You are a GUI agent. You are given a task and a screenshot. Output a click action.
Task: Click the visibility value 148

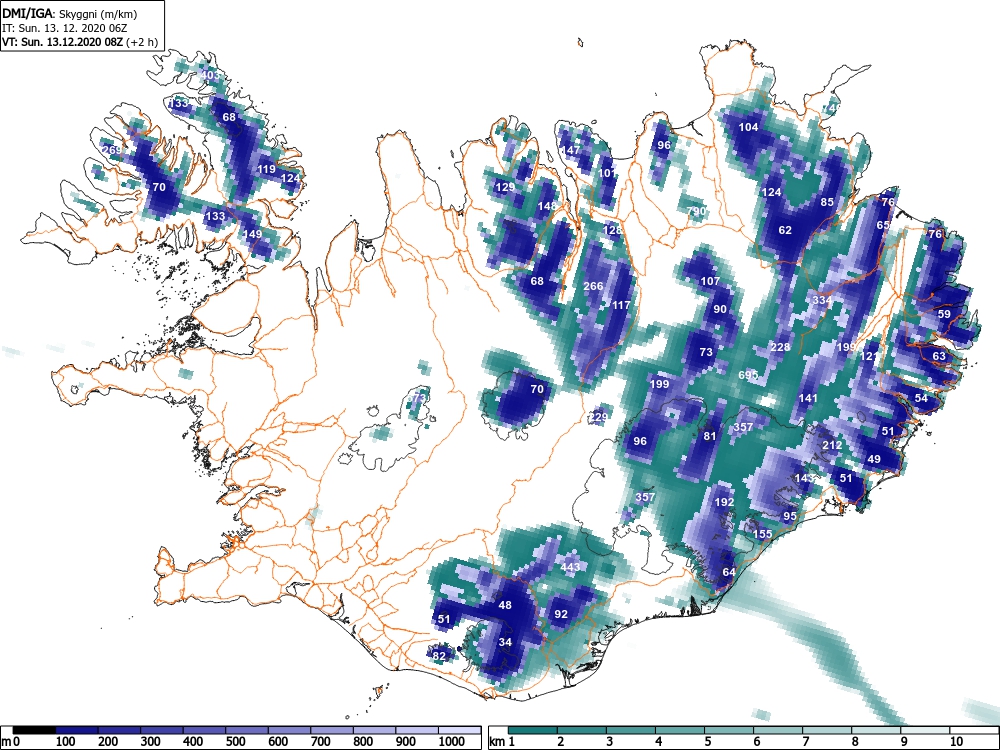(547, 206)
